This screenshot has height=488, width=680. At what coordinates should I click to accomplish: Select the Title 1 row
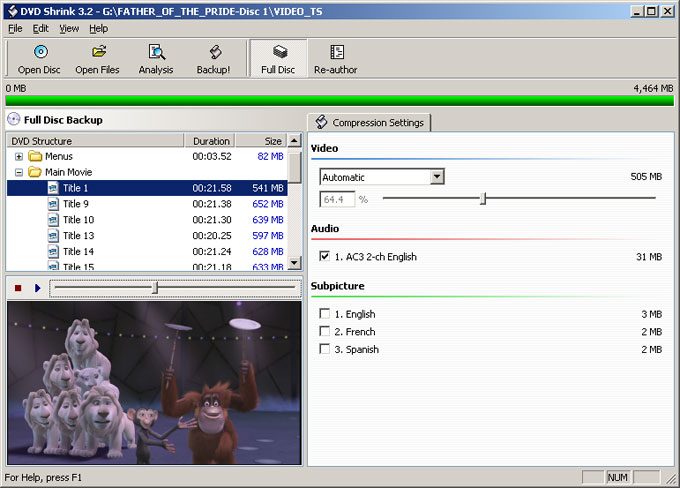(147, 188)
